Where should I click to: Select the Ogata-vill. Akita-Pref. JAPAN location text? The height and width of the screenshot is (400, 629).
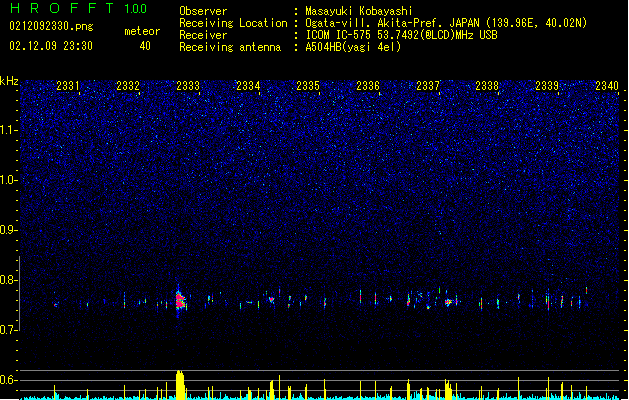coord(446,23)
